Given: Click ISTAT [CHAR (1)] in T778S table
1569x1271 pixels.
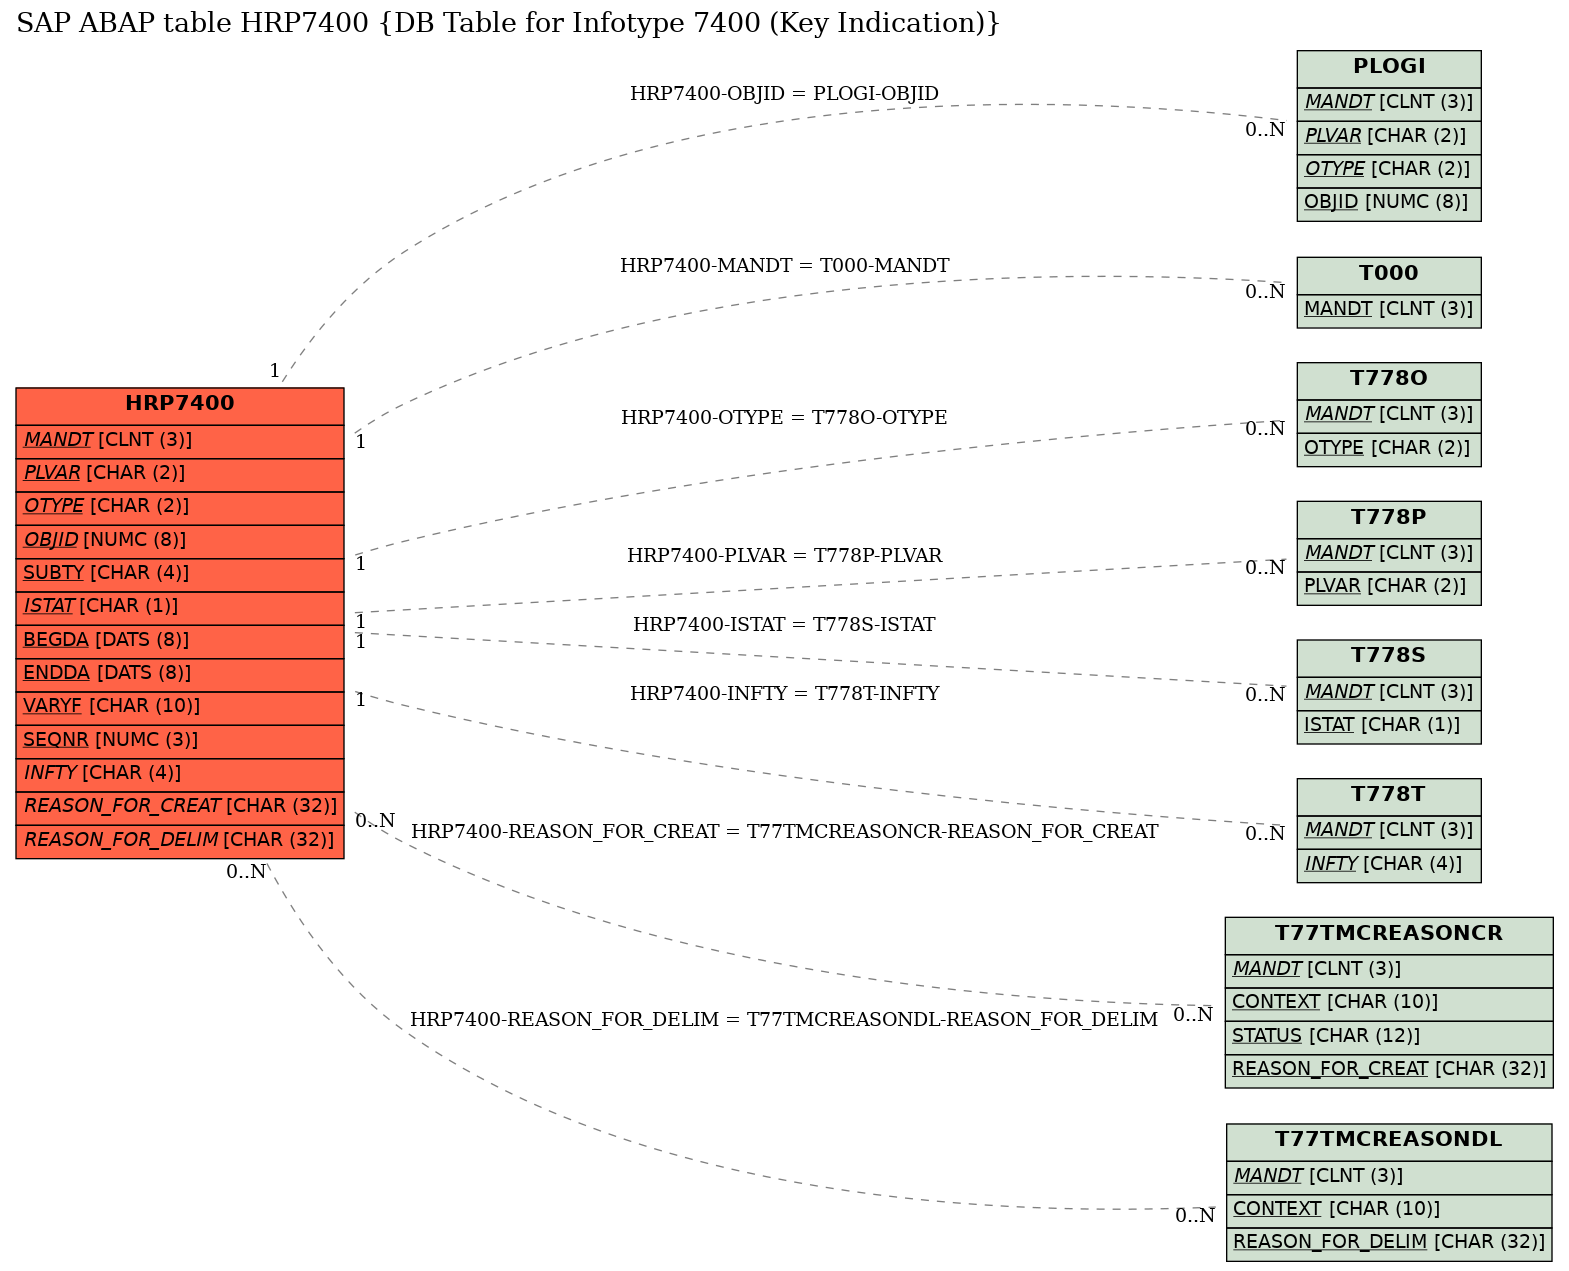Looking at the screenshot, I should [1389, 726].
